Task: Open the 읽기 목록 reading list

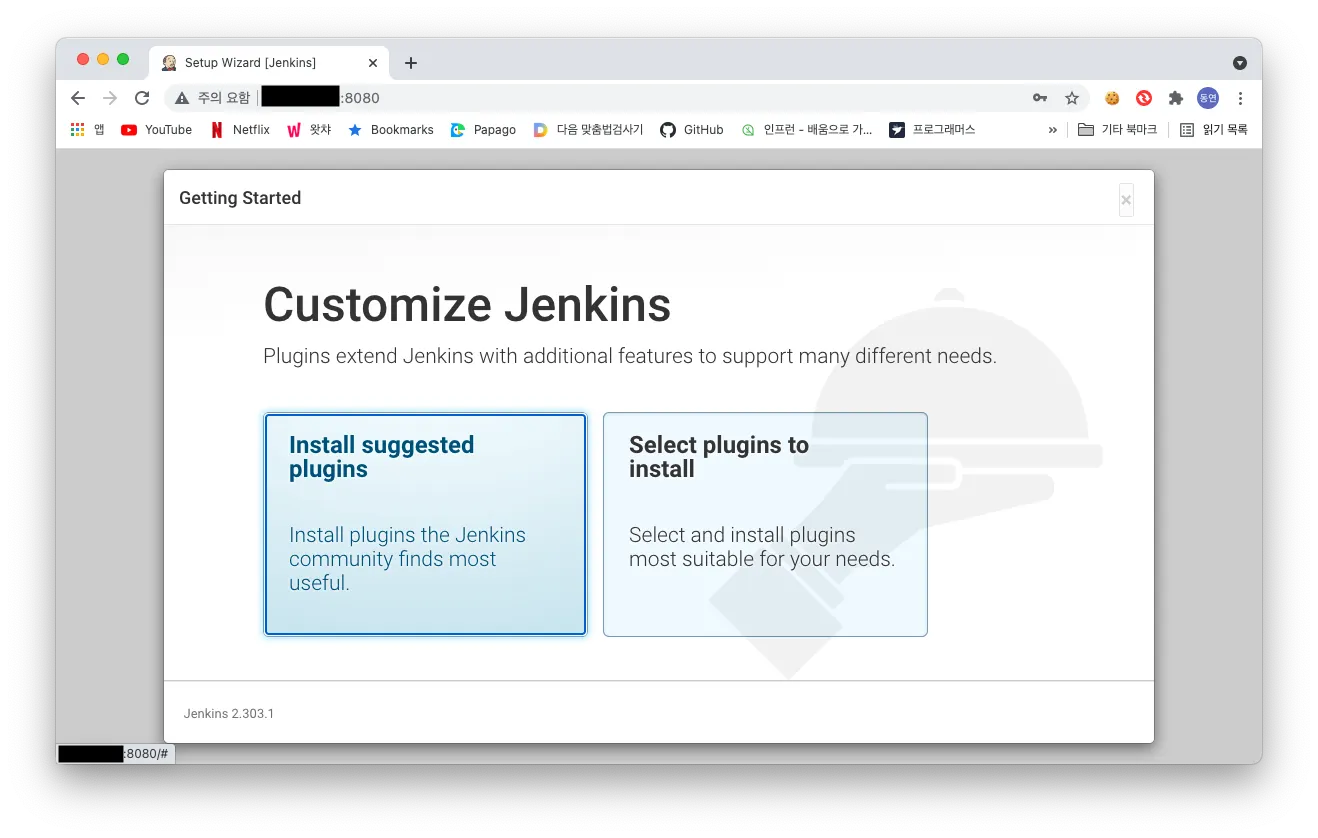Action: click(1214, 130)
